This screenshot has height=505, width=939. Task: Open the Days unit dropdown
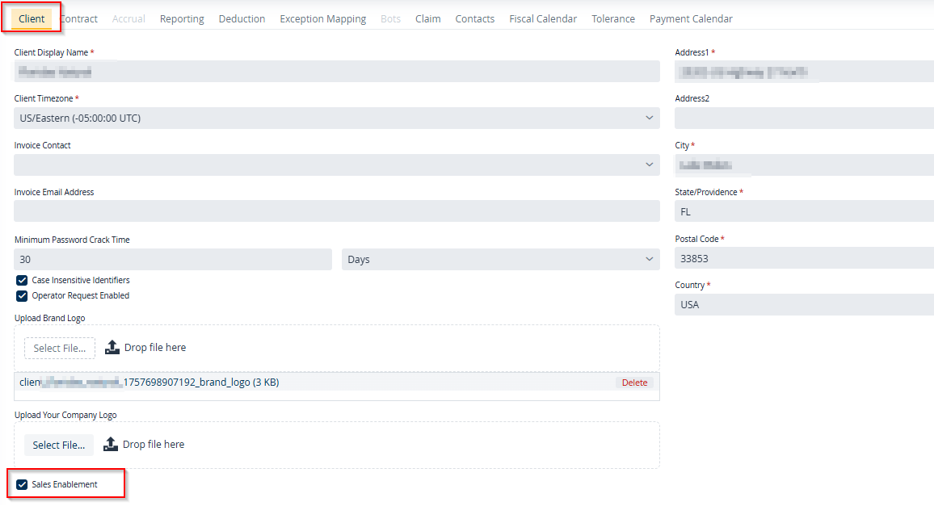coord(500,260)
